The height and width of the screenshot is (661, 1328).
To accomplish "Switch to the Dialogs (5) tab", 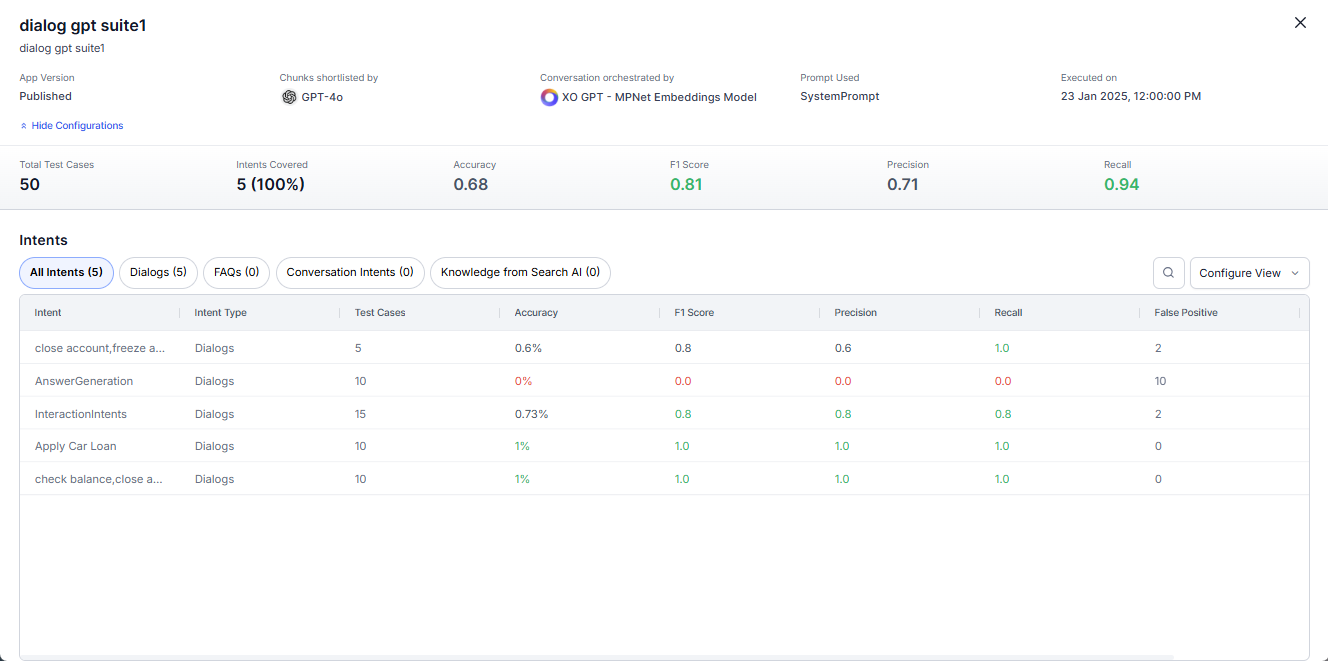I will click(158, 272).
